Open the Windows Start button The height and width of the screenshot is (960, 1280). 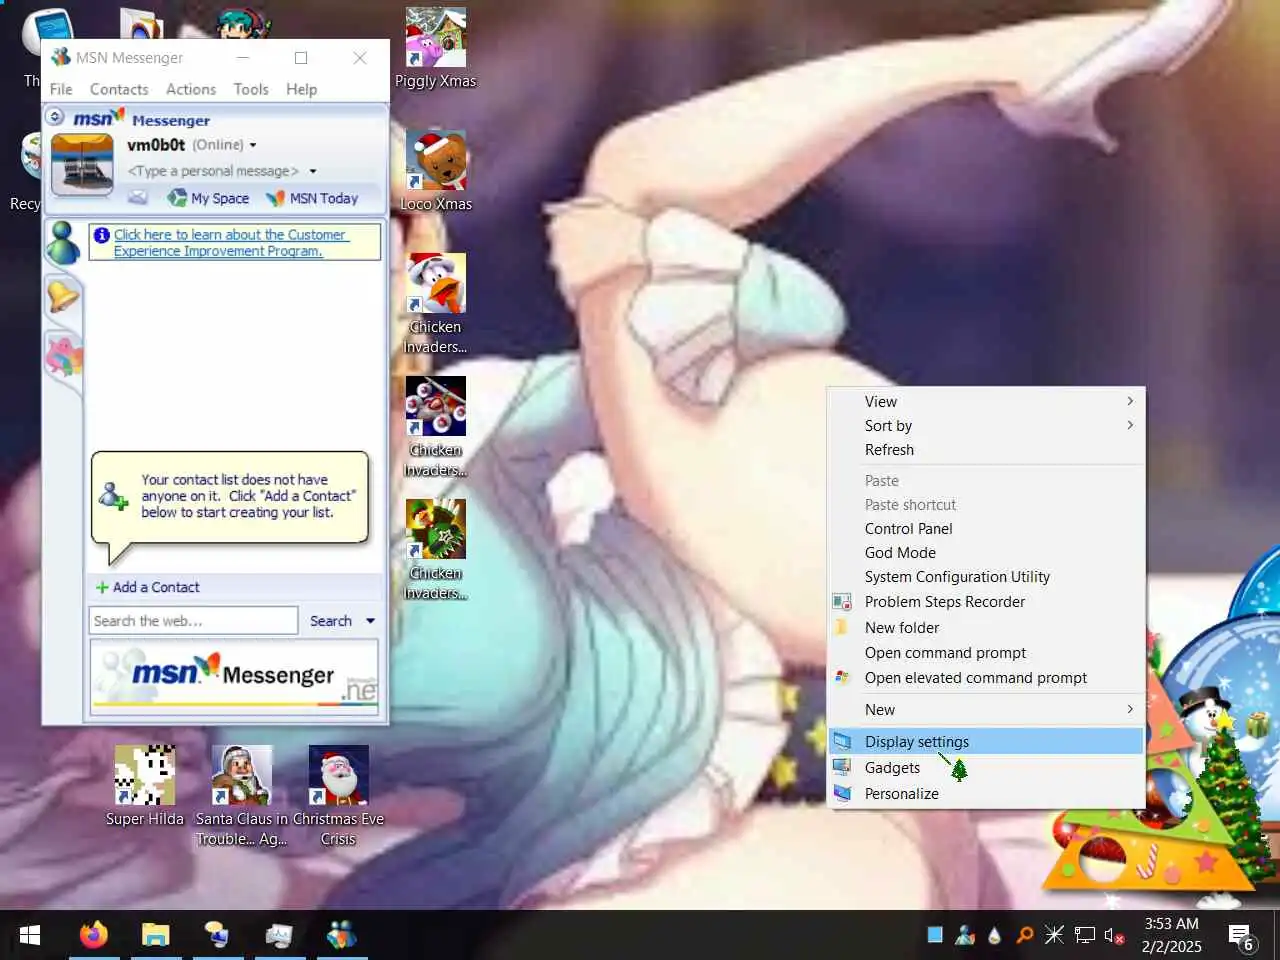[x=30, y=935]
